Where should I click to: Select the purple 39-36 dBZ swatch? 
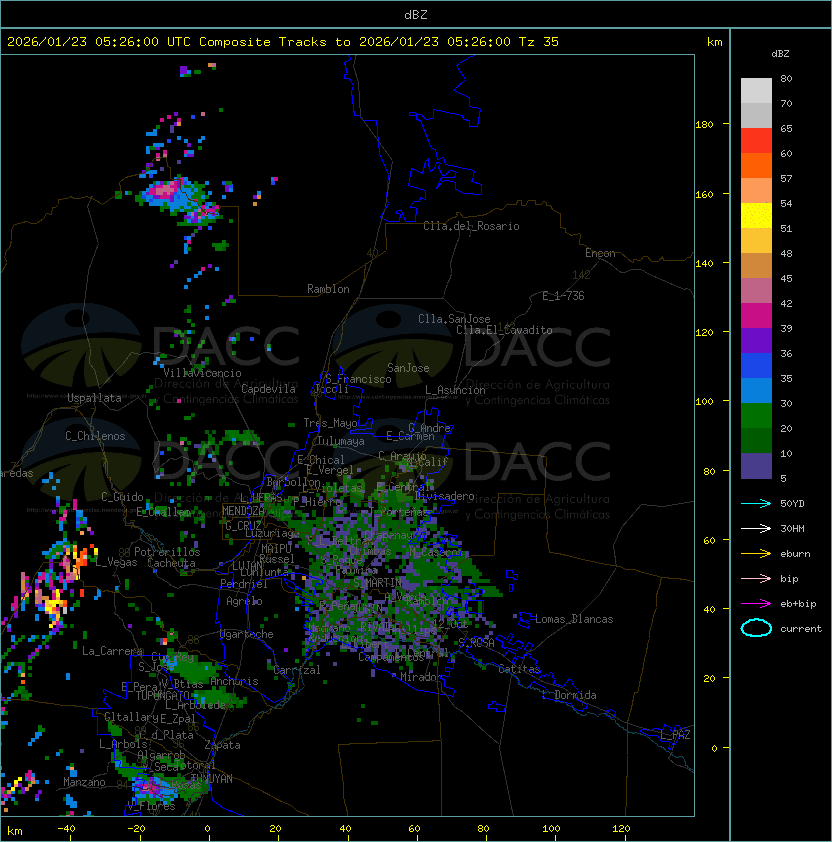756,340
